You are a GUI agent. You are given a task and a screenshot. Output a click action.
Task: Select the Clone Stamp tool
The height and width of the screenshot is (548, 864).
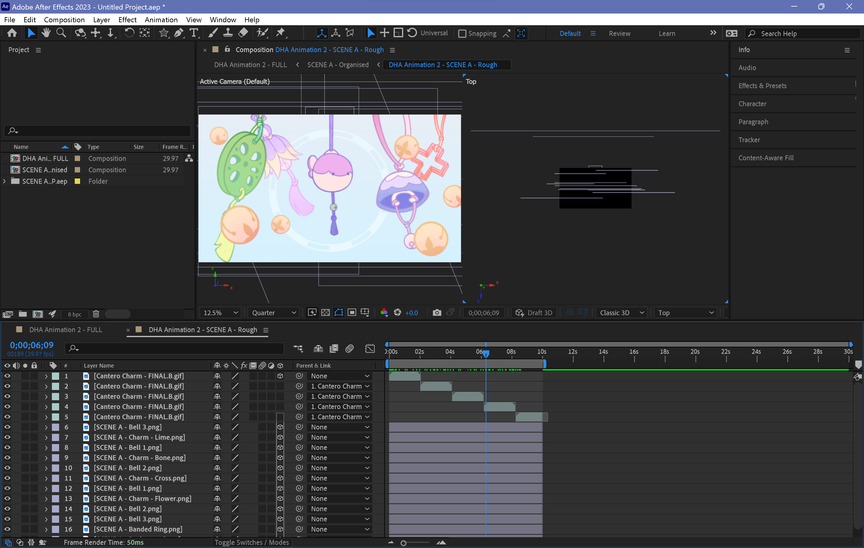(x=228, y=33)
